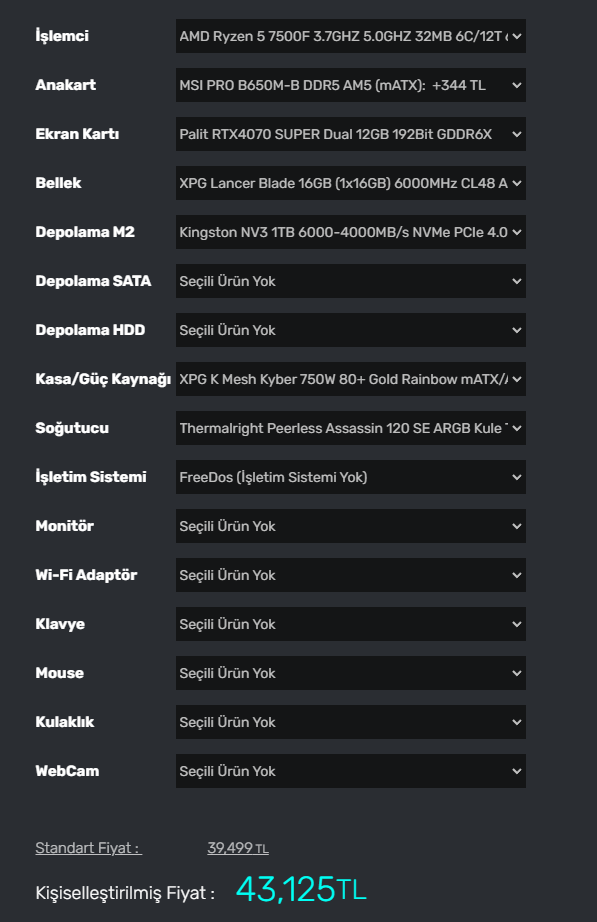Screen dimensions: 597x922
Task: Click the Depolama HDD dropdown chevron
Action: point(516,330)
